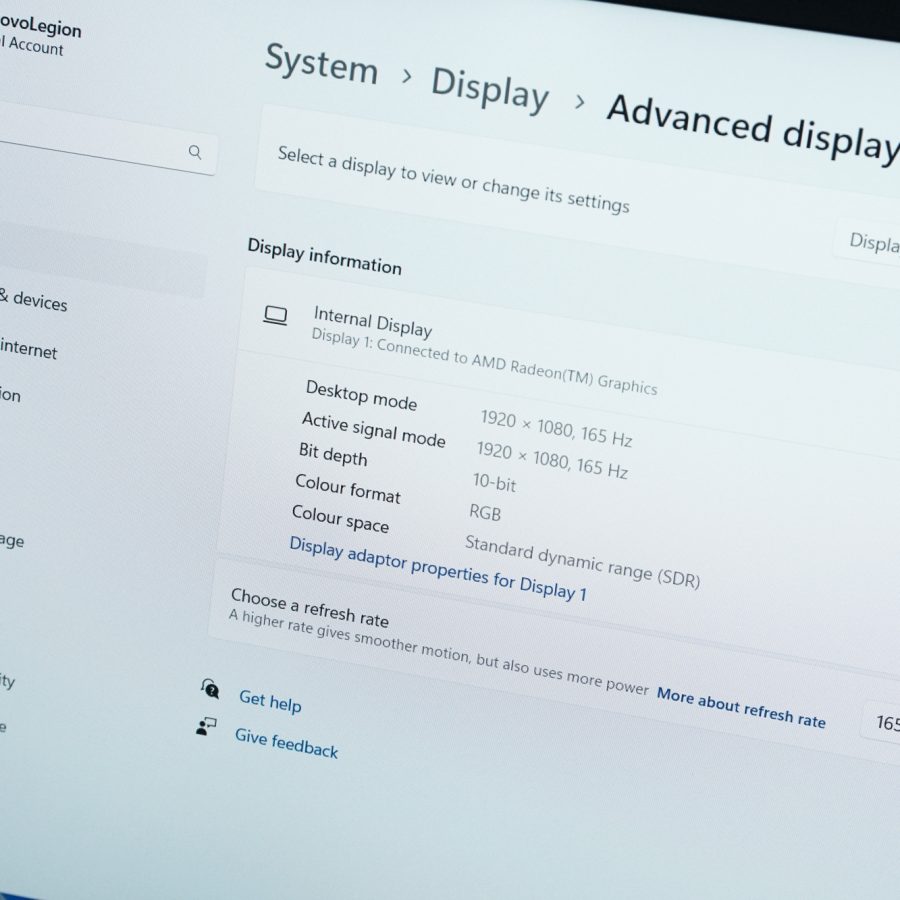The image size is (900, 900).
Task: Click the Get help icon
Action: coord(210,688)
